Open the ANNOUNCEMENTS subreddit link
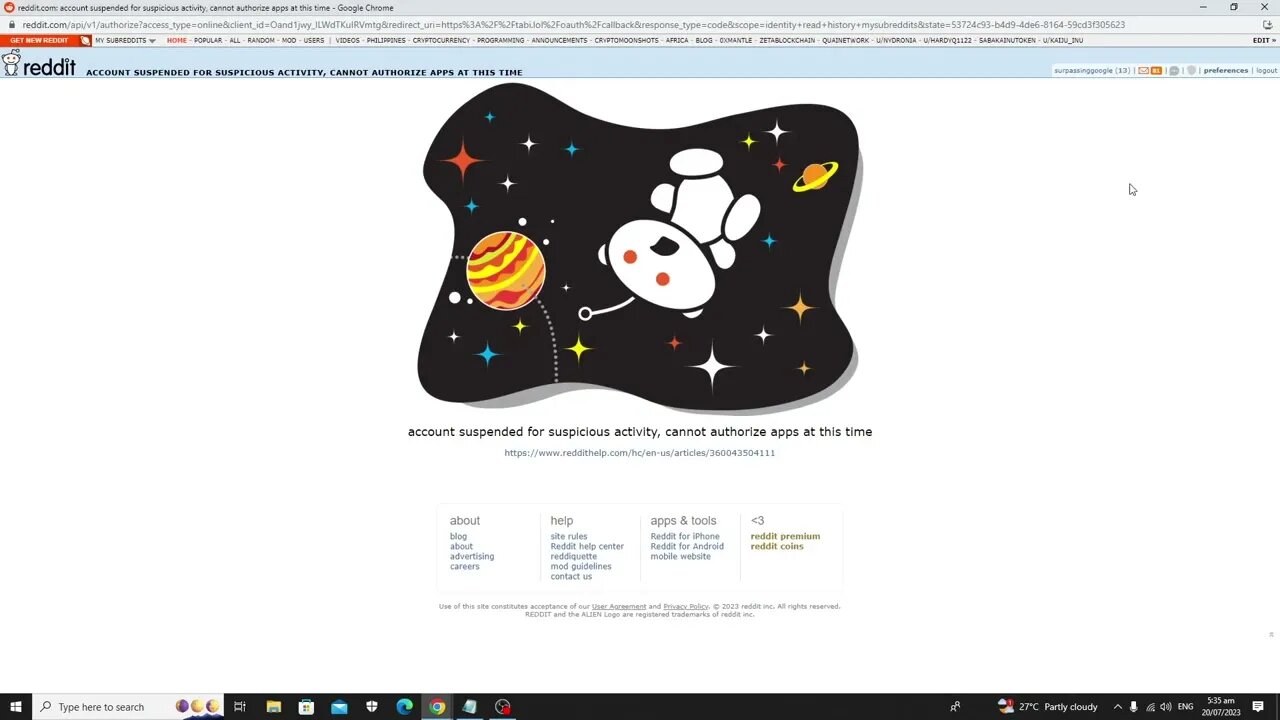The height and width of the screenshot is (720, 1280). point(559,41)
